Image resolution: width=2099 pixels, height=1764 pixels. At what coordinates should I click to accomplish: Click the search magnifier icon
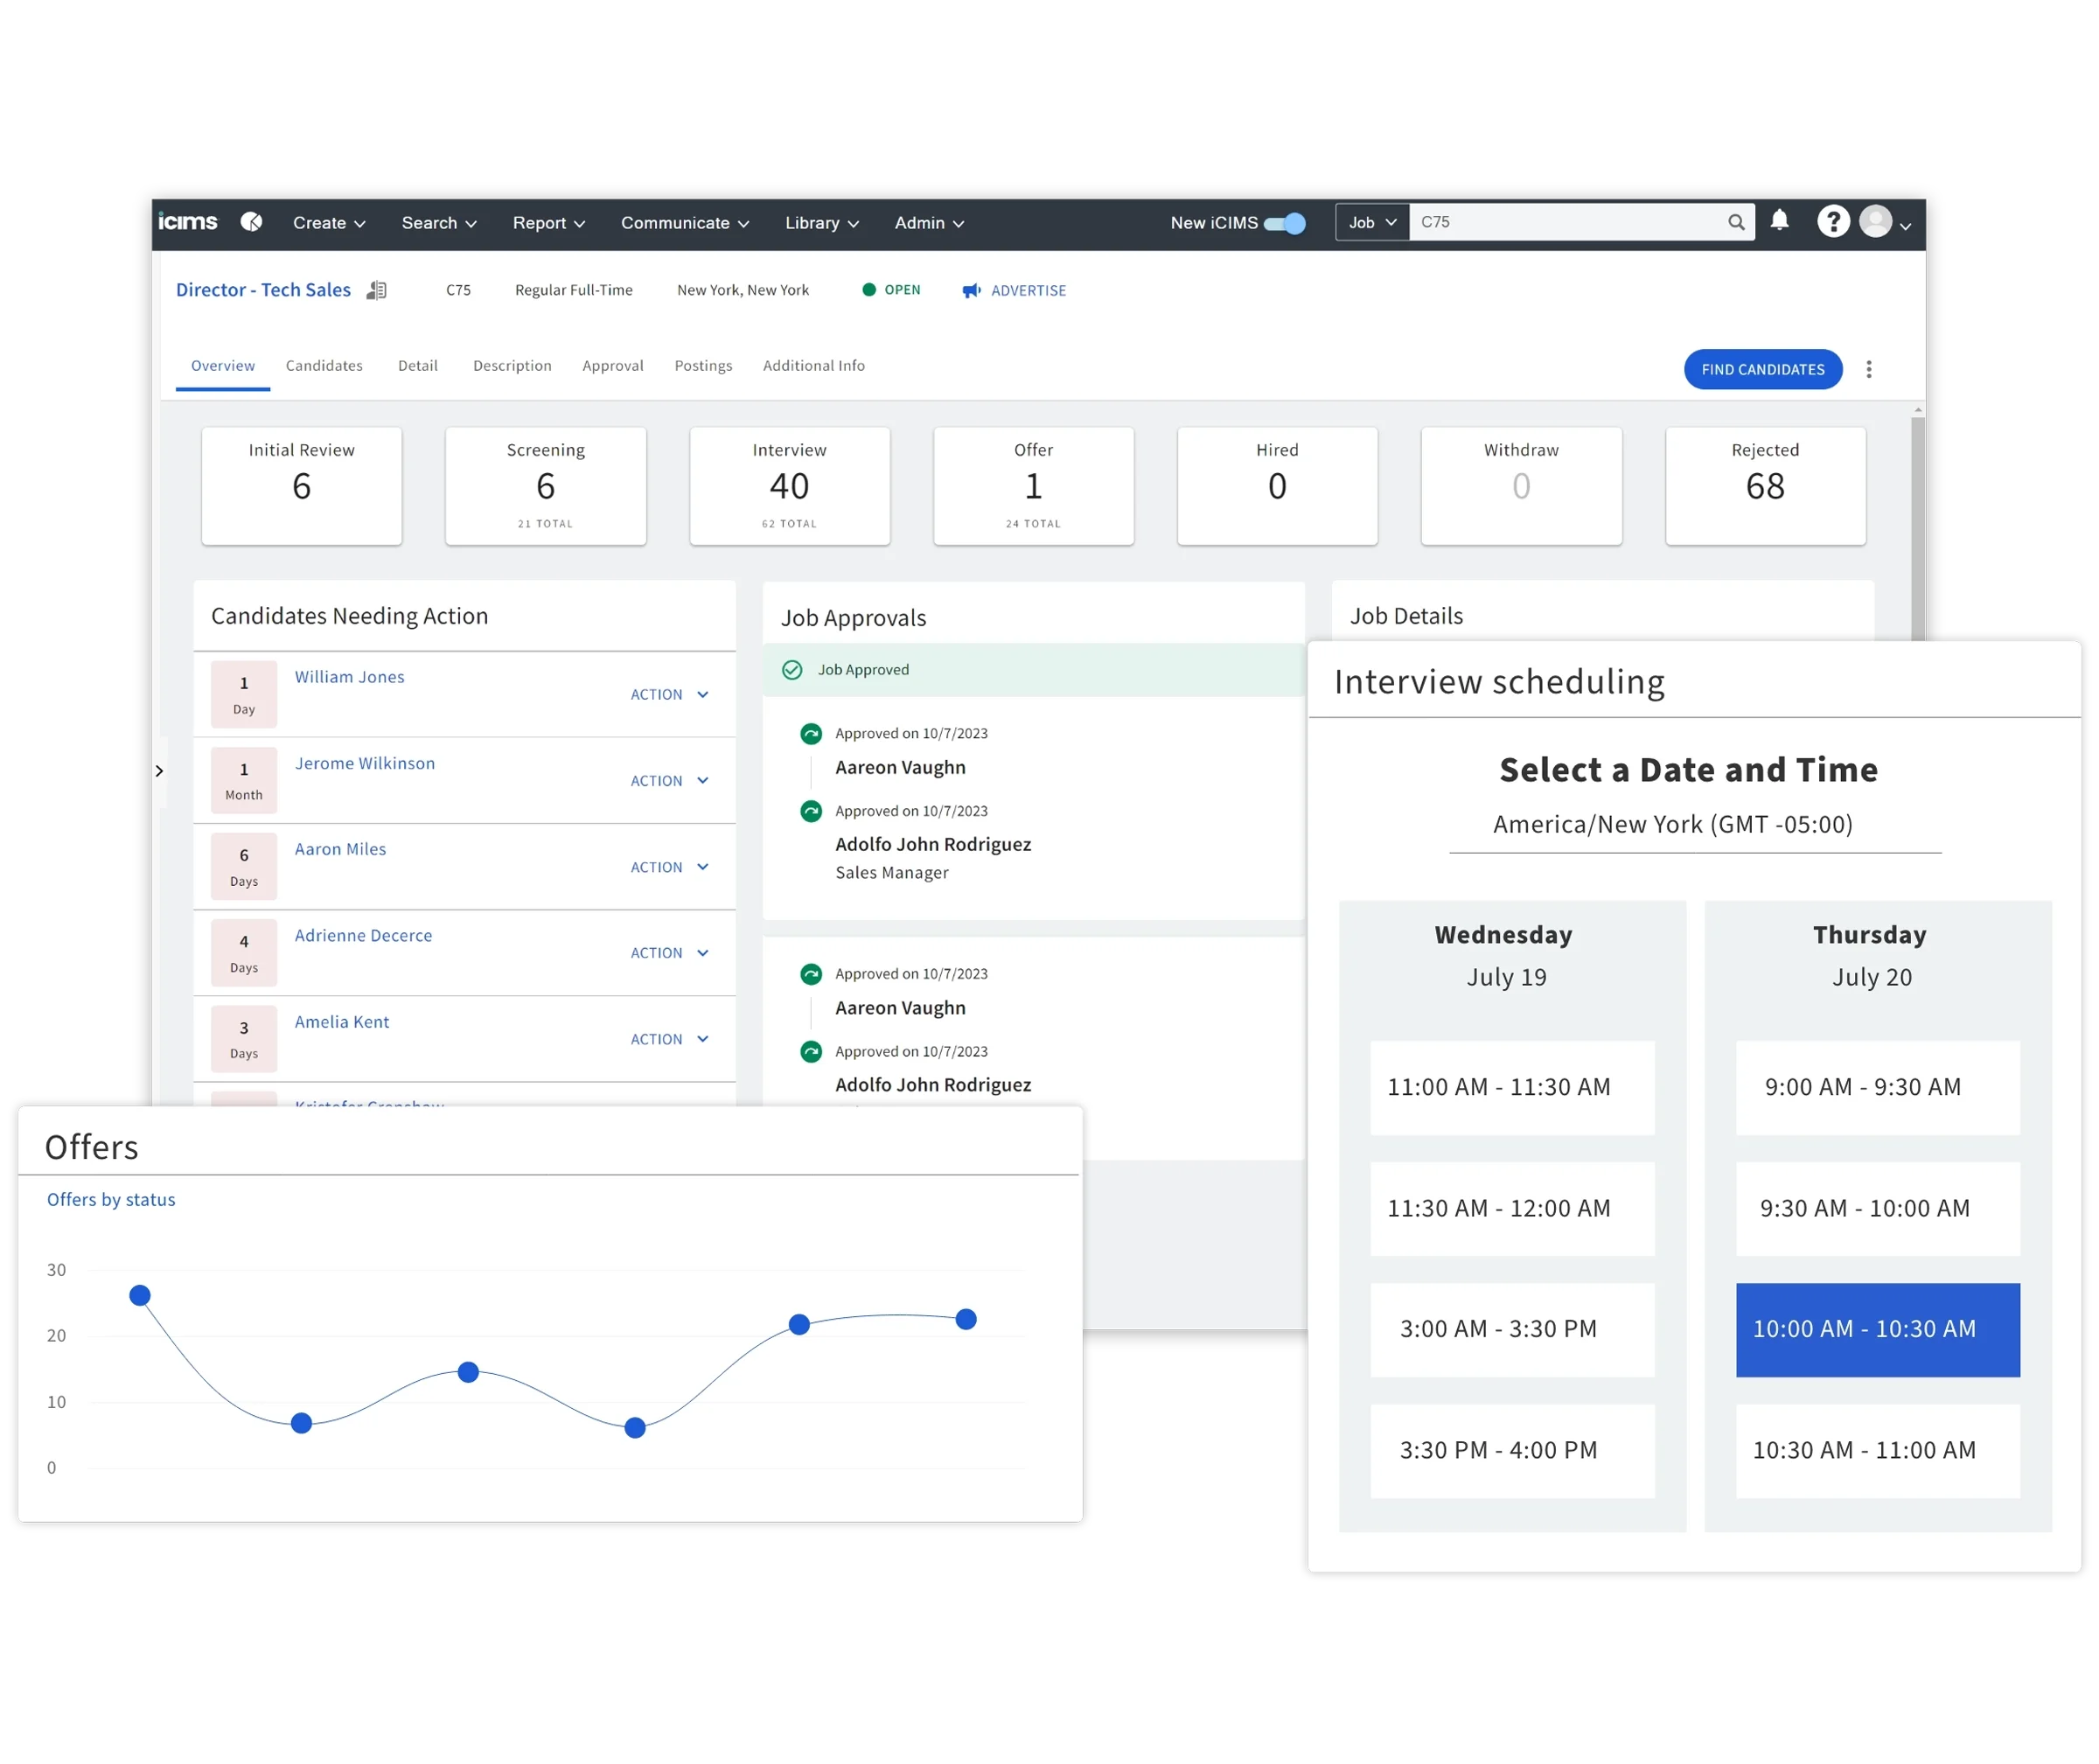(1736, 222)
